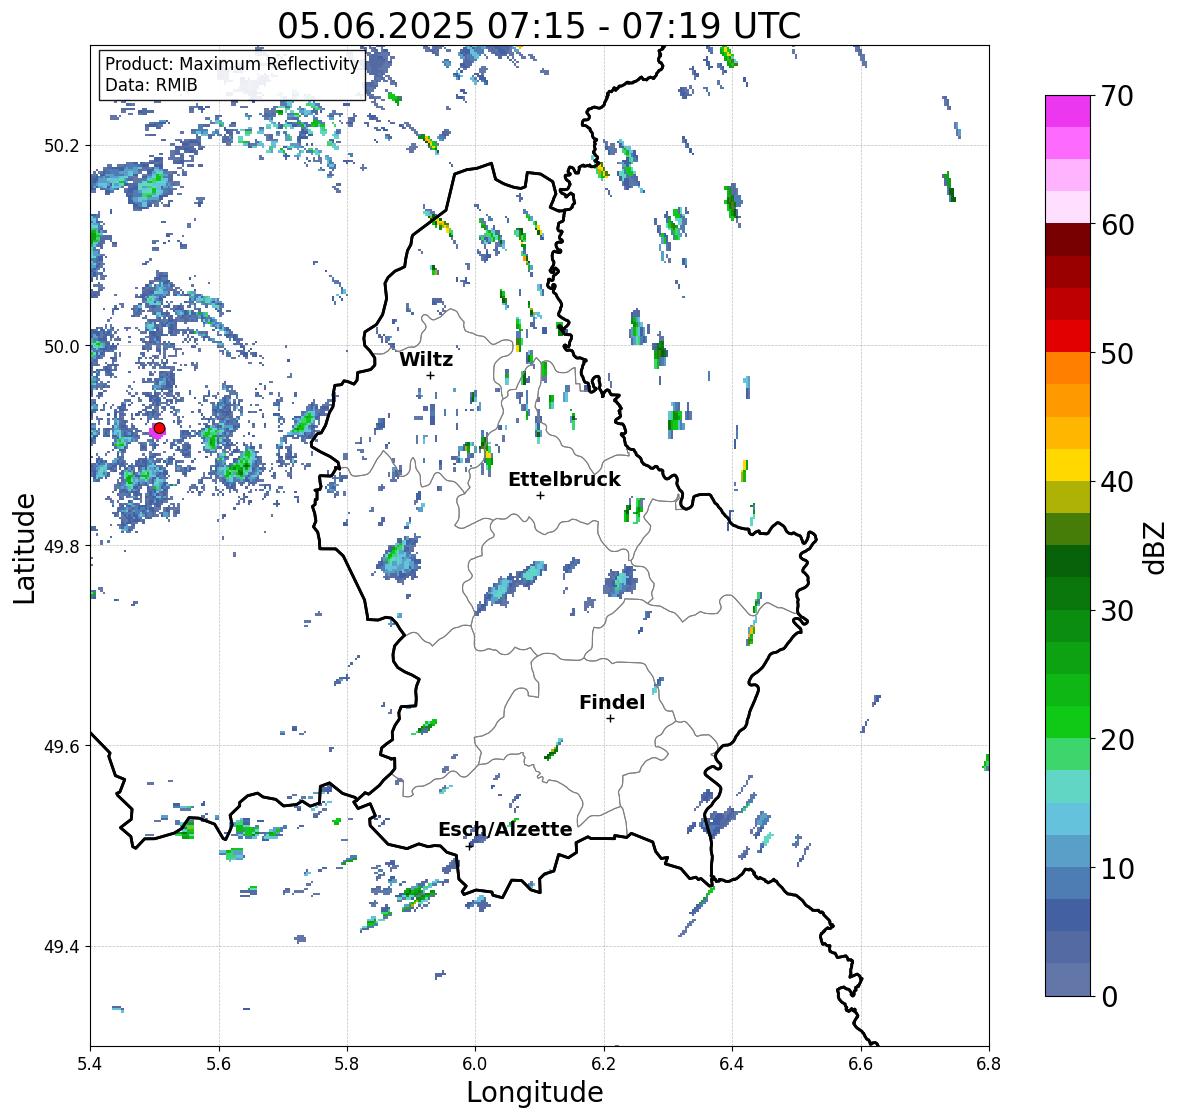1179x1117 pixels.
Task: Click the colorbar tick label 20
Action: (1117, 740)
